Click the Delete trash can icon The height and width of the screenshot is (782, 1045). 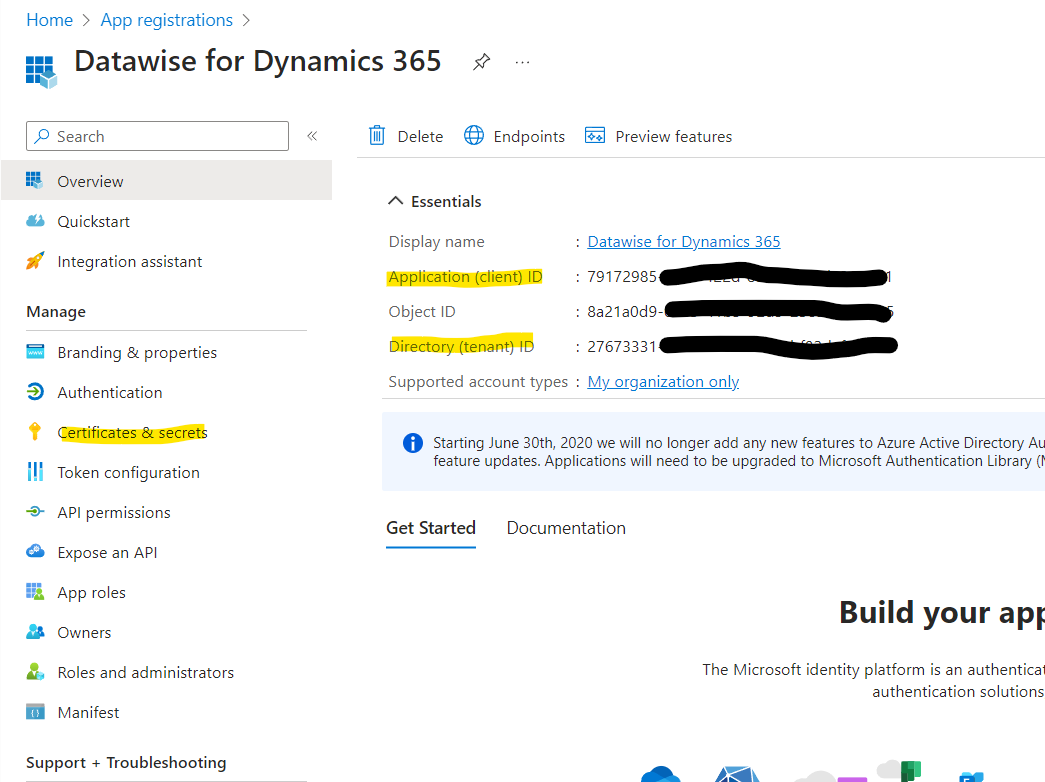pos(377,135)
